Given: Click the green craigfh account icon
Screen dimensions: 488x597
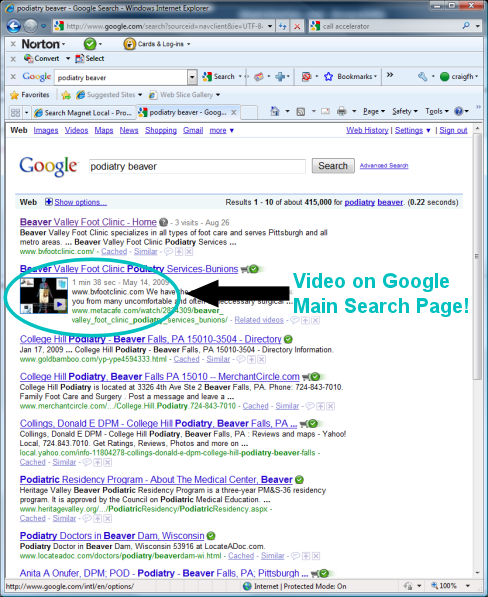Looking at the screenshot, I should click(x=444, y=77).
